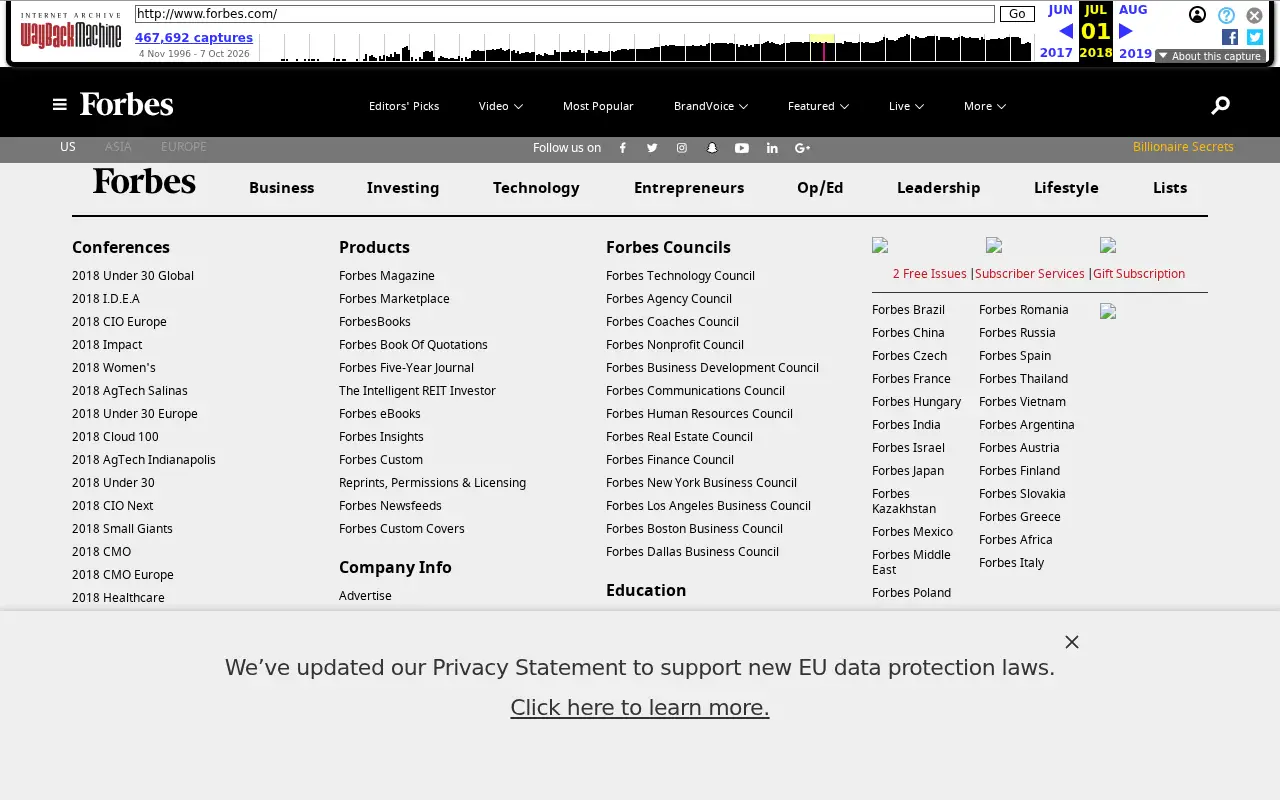Share capture on Facebook in Wayback toolbar
The height and width of the screenshot is (800, 1280).
pyautogui.click(x=1230, y=37)
